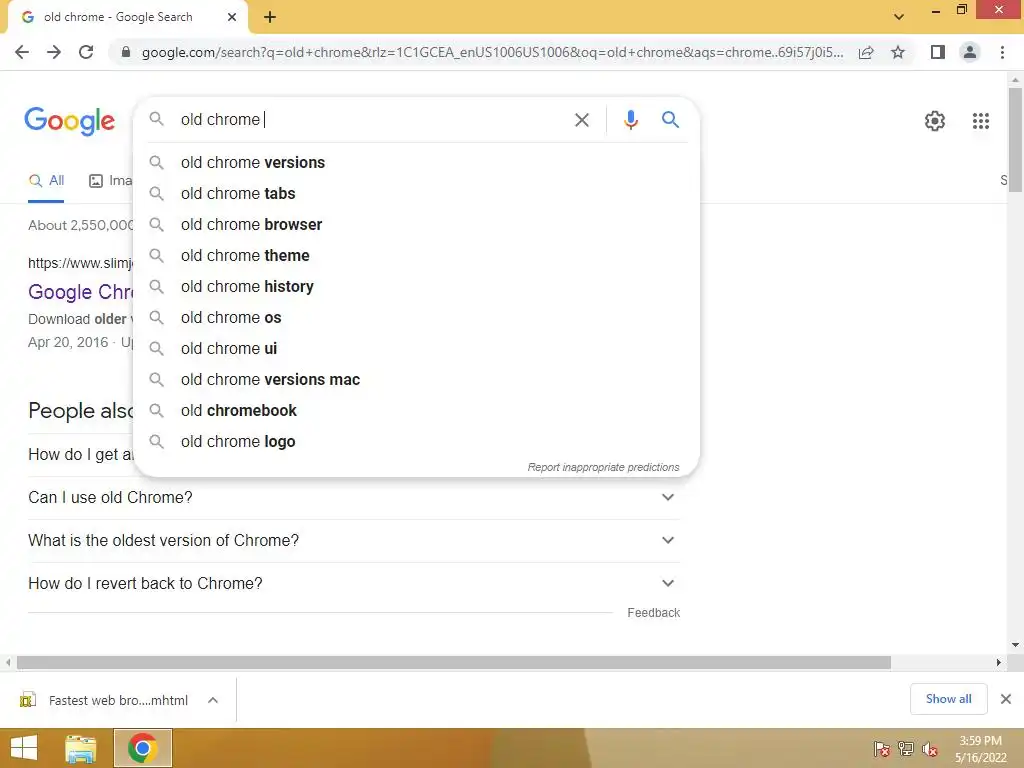Open download options chevron for mhtml file
1024x768 pixels.
[x=213, y=700]
